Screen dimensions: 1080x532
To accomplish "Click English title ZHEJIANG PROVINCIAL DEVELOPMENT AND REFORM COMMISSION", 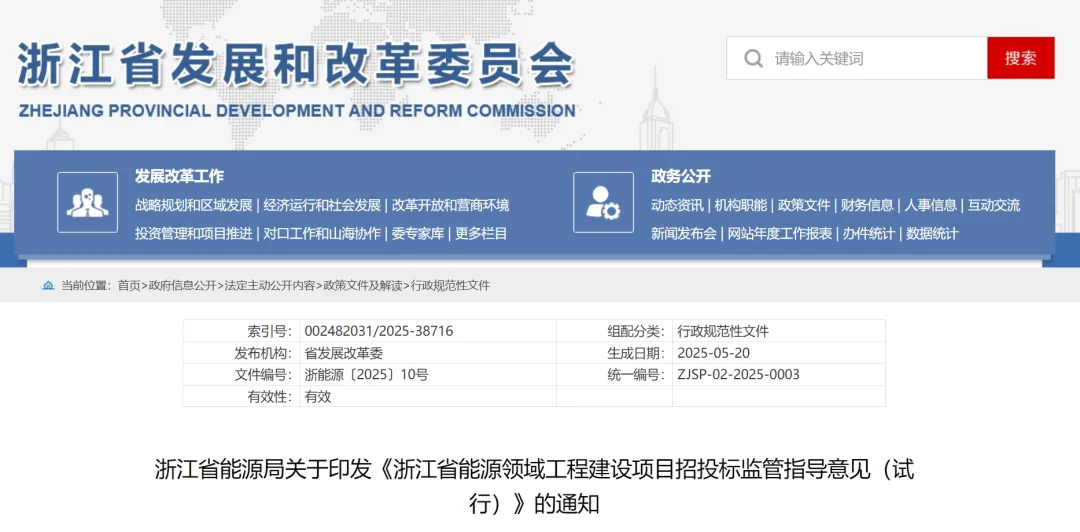I will click(x=297, y=110).
